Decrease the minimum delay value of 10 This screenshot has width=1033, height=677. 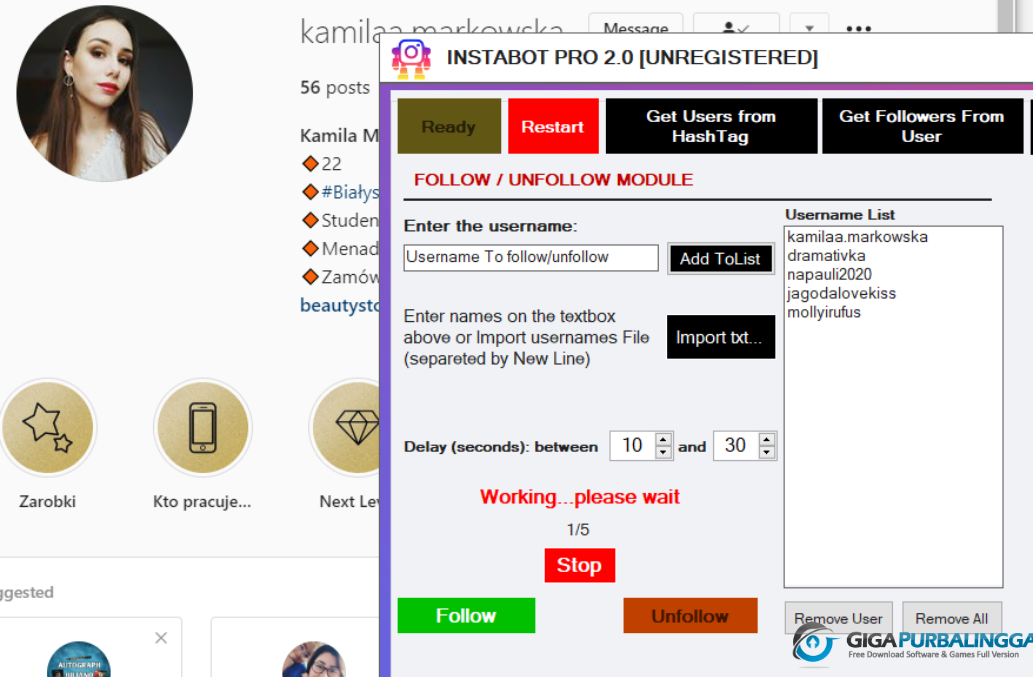(x=663, y=452)
